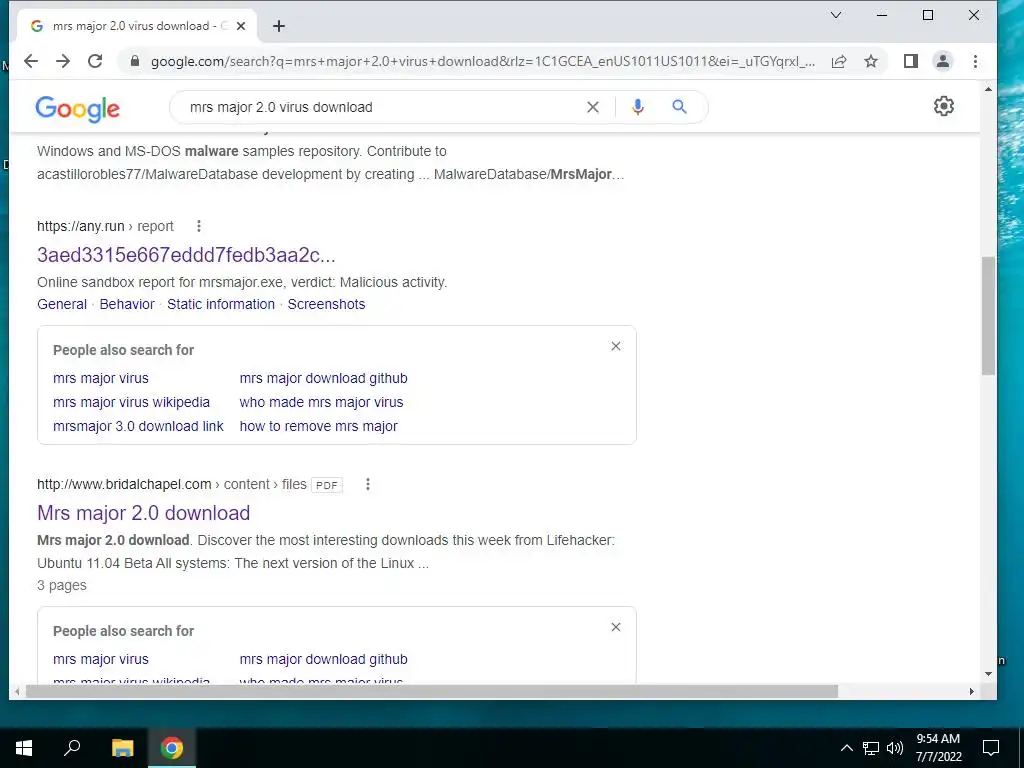Screen dimensions: 1024x768
Task: Reload the current page
Action: pos(95,61)
